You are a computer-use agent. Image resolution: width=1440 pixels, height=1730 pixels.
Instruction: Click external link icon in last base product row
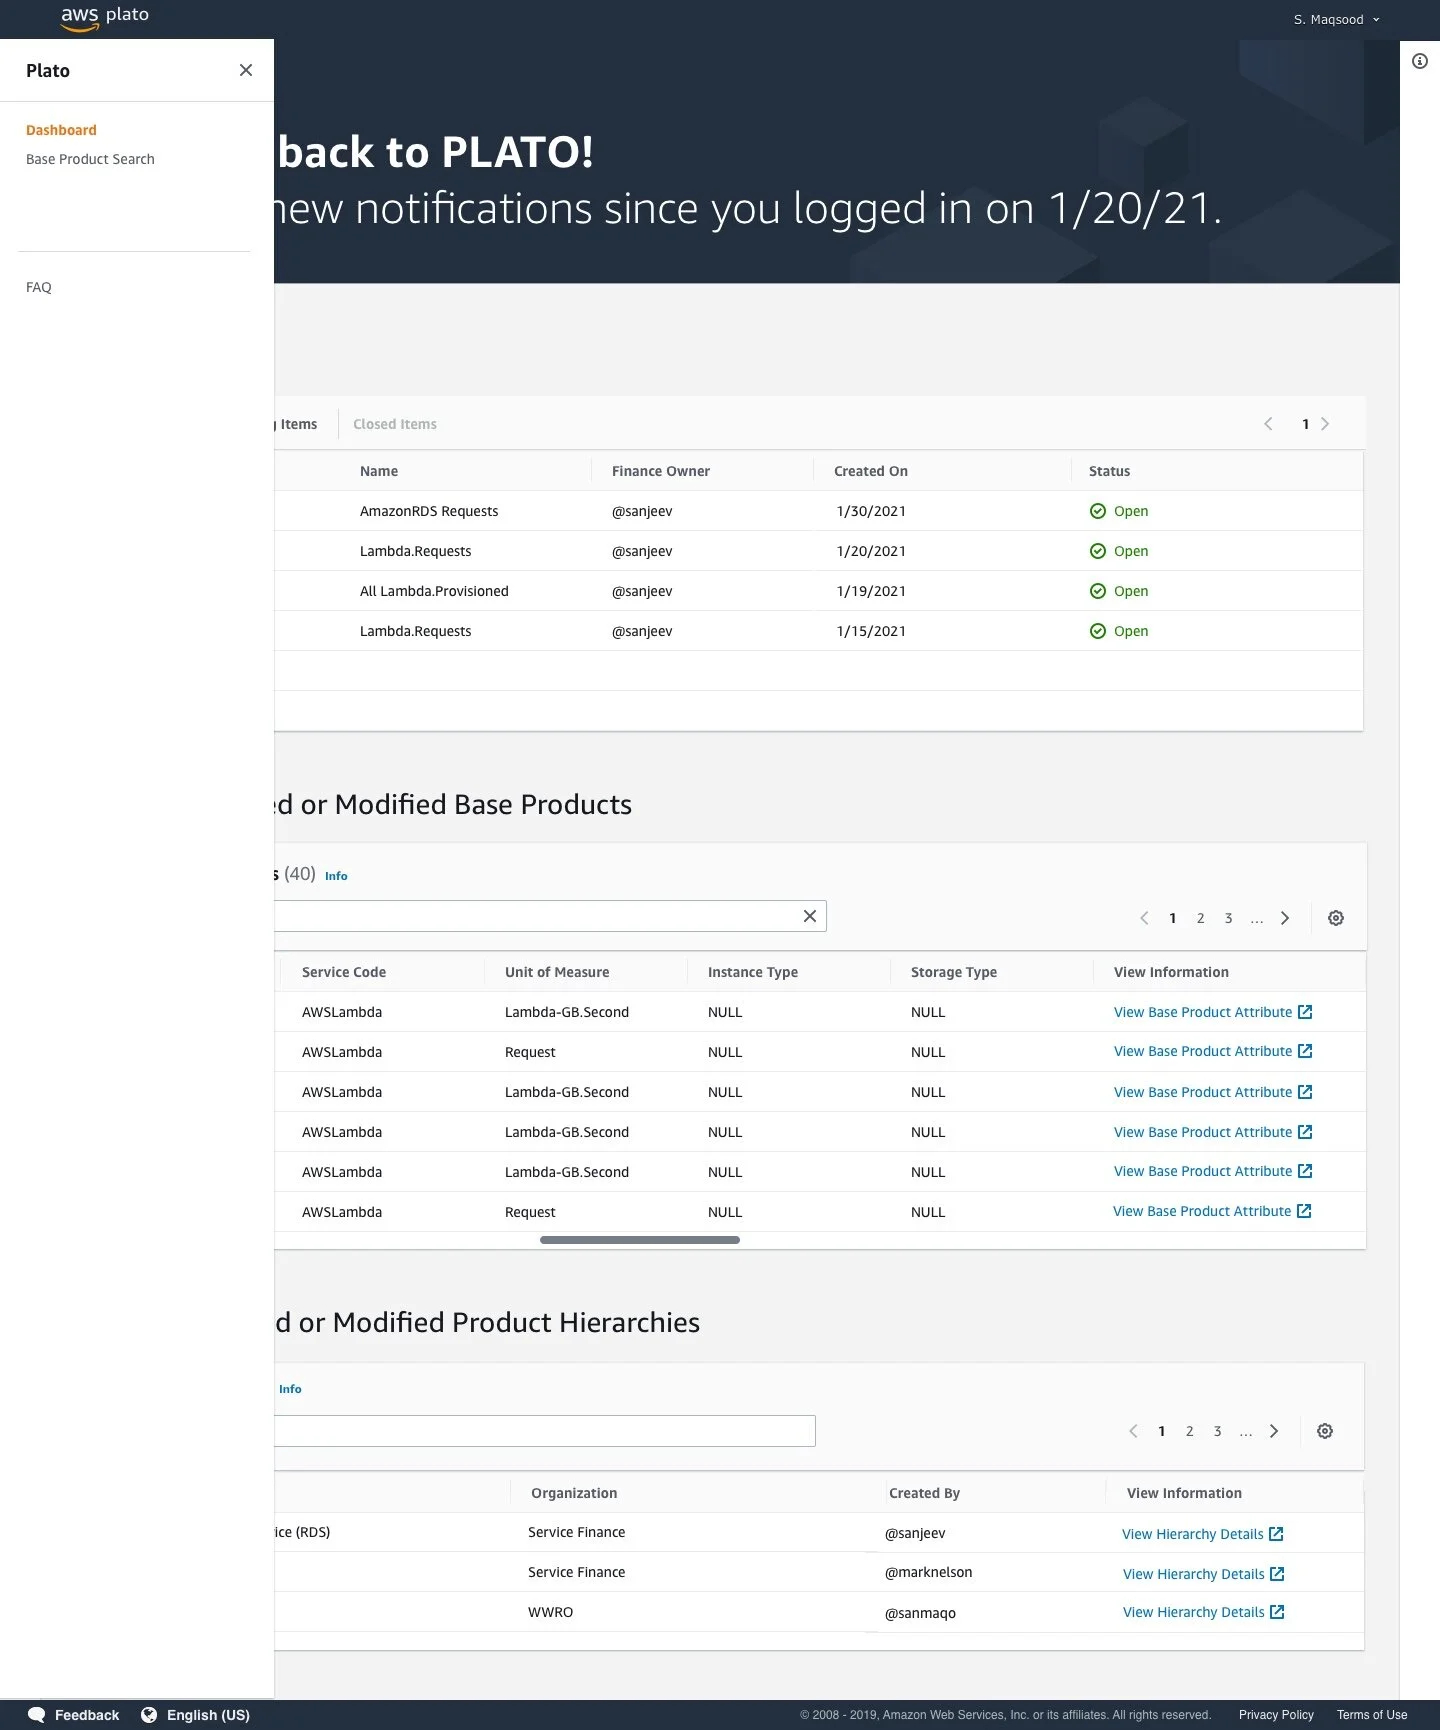pyautogui.click(x=1304, y=1211)
